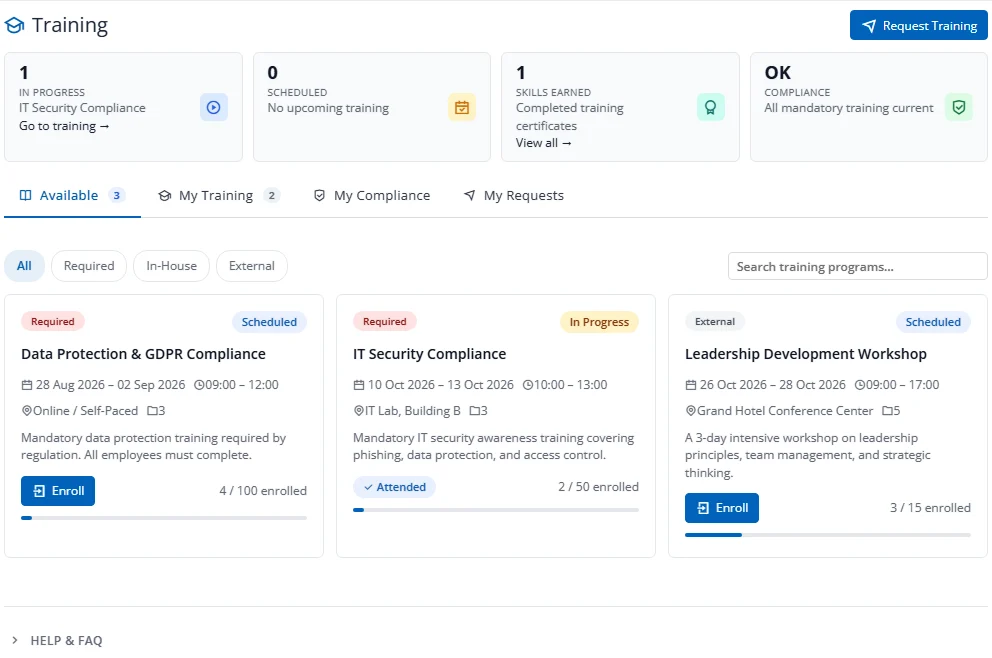This screenshot has width=992, height=658.
Task: Click clock icon beside 10:00 – 13:00 time
Action: click(x=528, y=385)
